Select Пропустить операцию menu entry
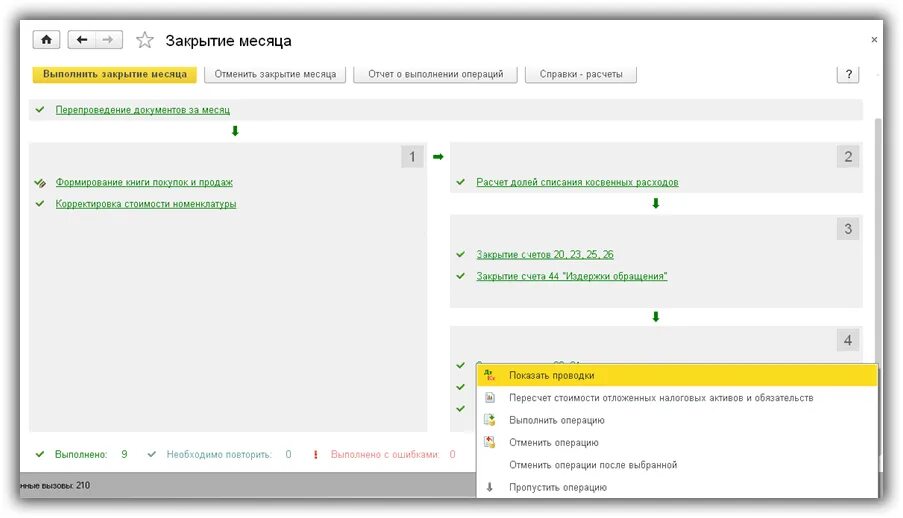Screen dimensions: 903x518 (x=677, y=487)
